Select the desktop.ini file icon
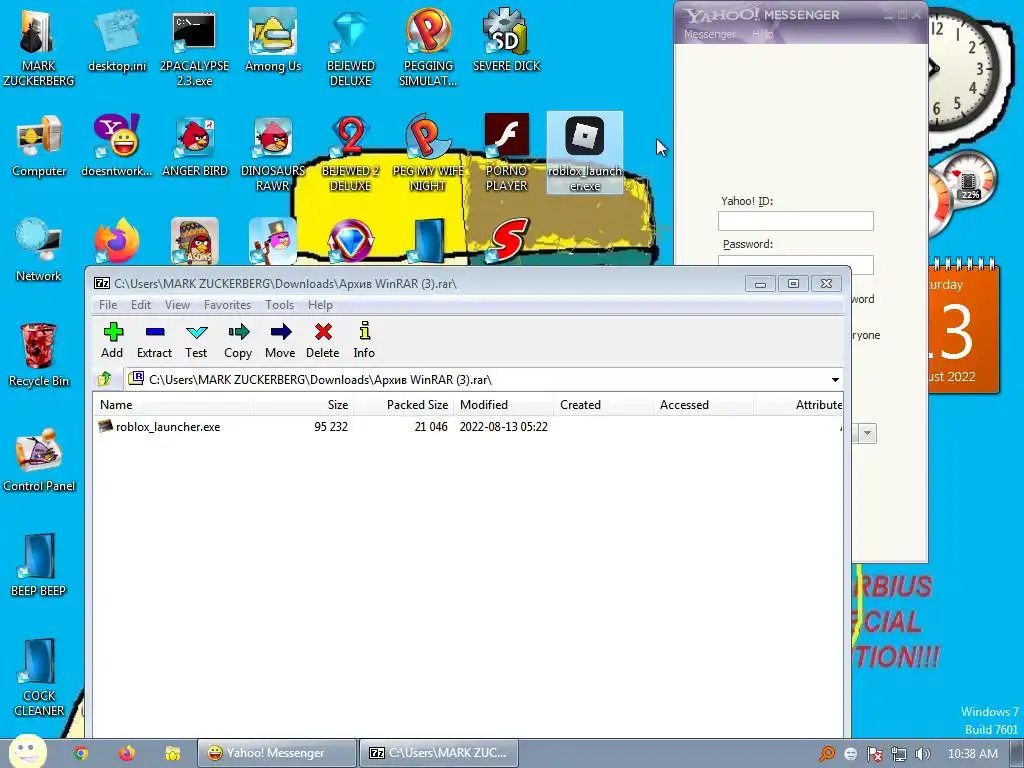This screenshot has height=768, width=1024. tap(117, 40)
